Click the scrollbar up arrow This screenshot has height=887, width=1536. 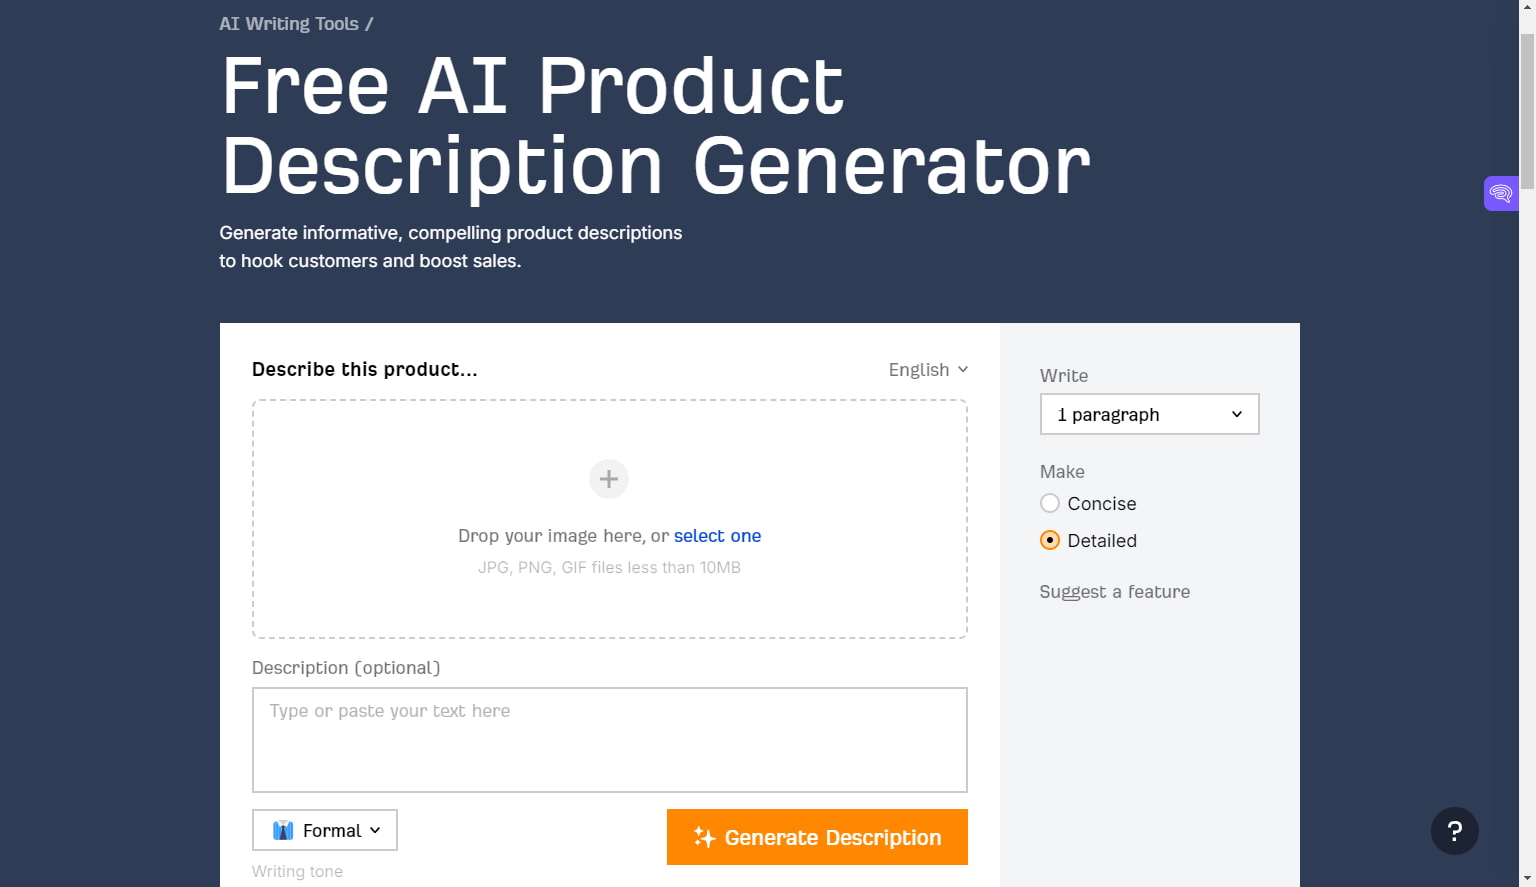click(1529, 7)
